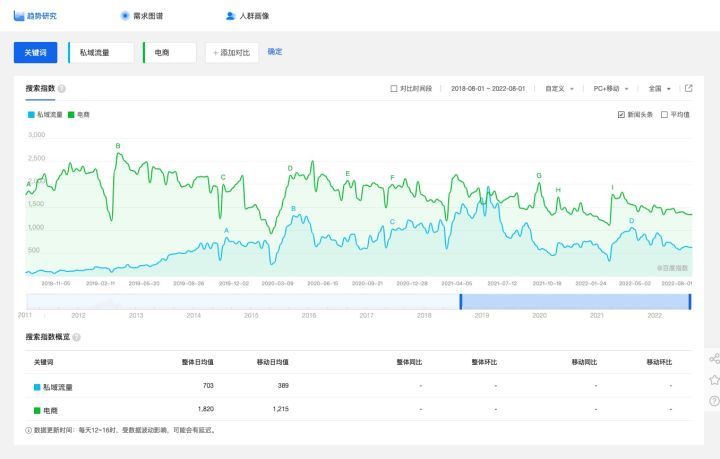The image size is (720, 459).
Task: Click the help icon beside 搜索指数
Action: point(62,89)
